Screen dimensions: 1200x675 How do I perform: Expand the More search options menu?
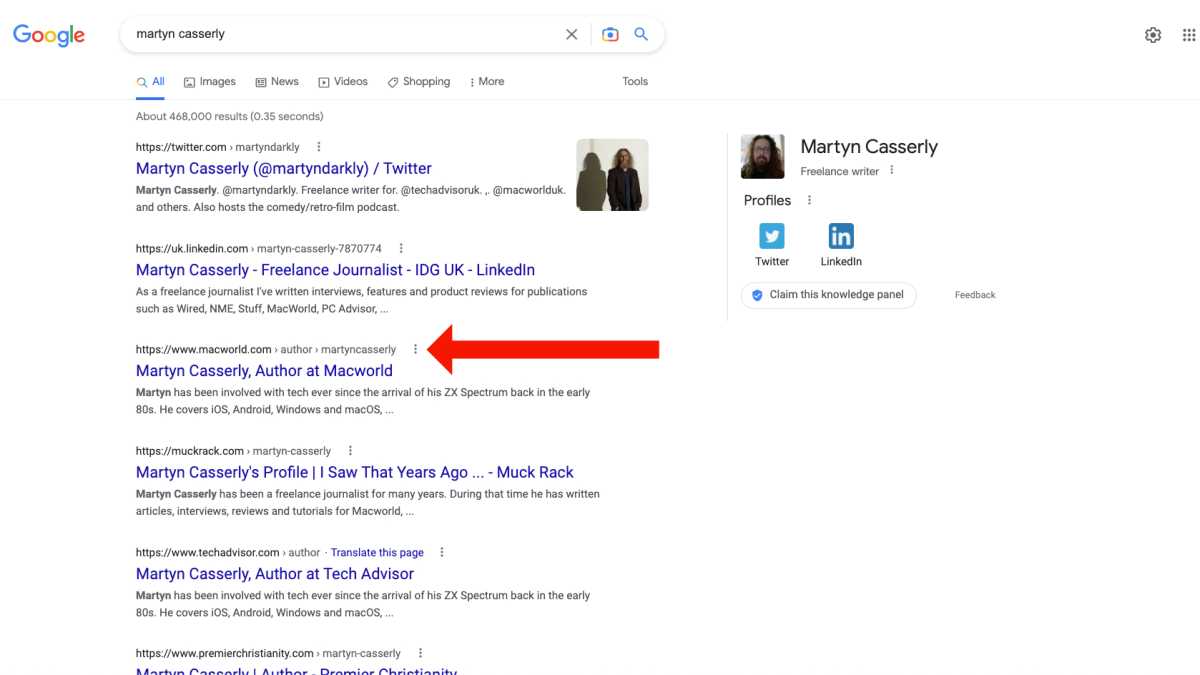click(x=487, y=82)
